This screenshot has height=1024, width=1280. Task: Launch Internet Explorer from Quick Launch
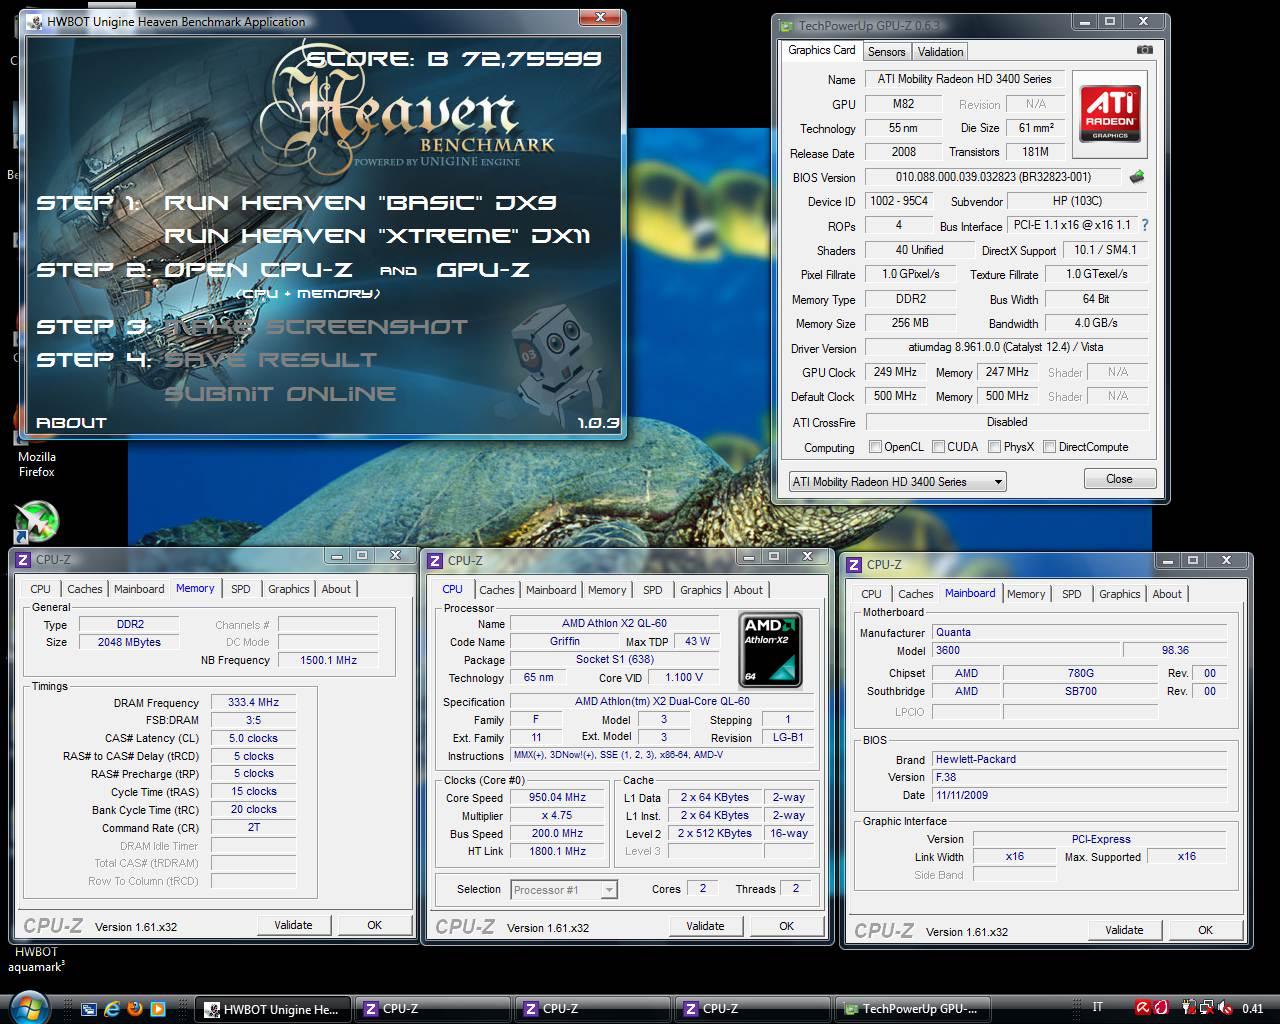(112, 1009)
